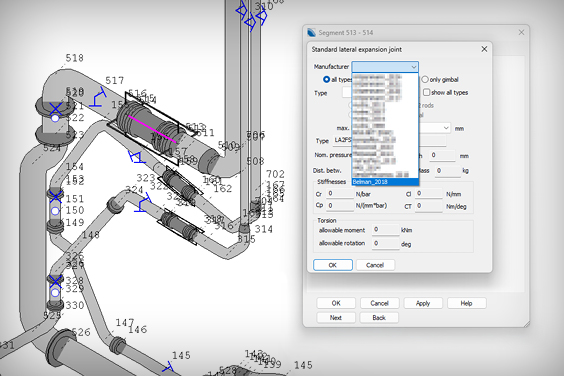The width and height of the screenshot is (564, 376).
Task: Close the Segment 513 - 514 window
Action: 521,32
